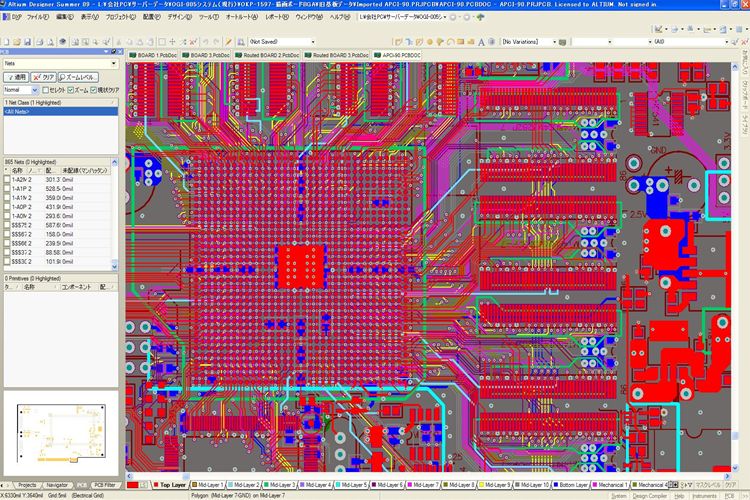The image size is (750, 500).
Task: Open the 編集 menu
Action: click(65, 17)
